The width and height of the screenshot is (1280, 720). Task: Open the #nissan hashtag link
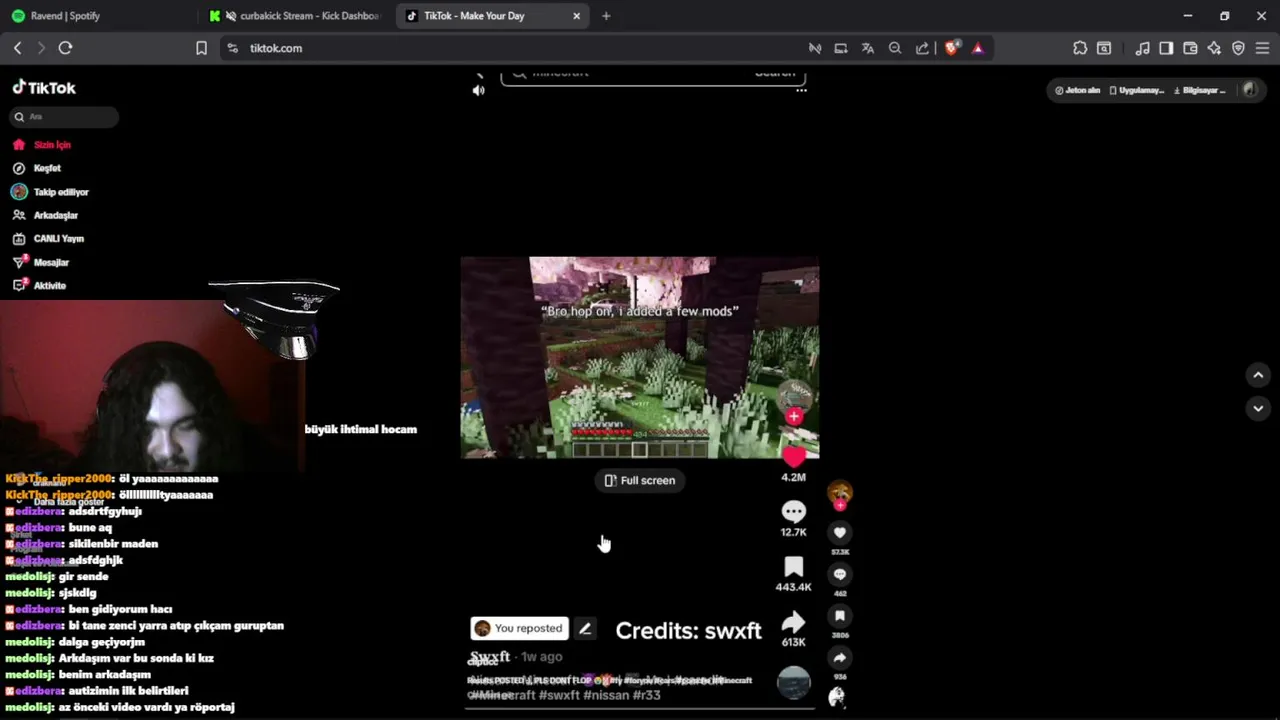[608, 695]
